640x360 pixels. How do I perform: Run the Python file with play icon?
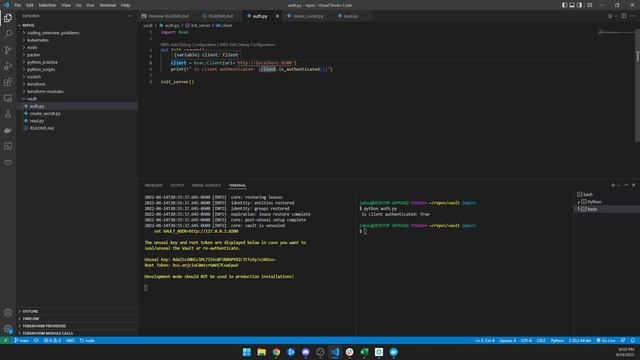610,16
